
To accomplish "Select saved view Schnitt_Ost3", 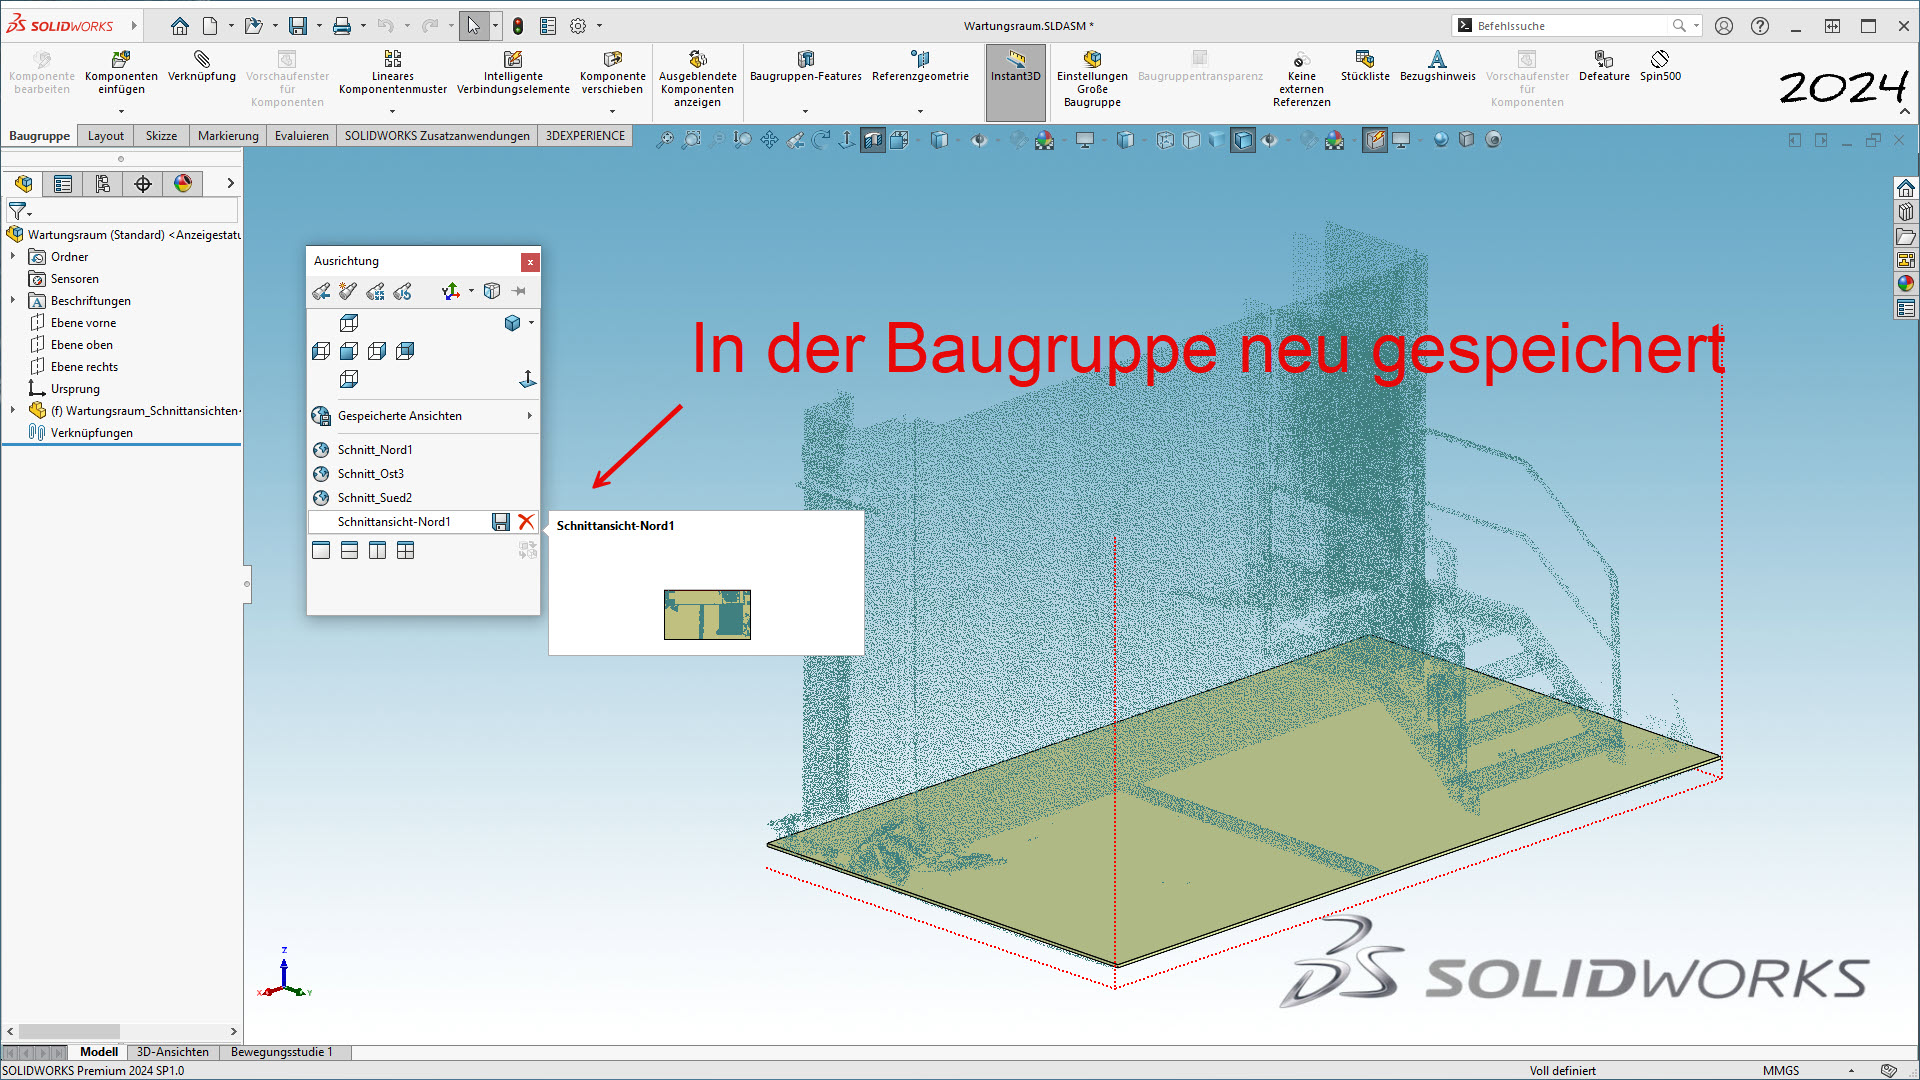I will (x=423, y=474).
